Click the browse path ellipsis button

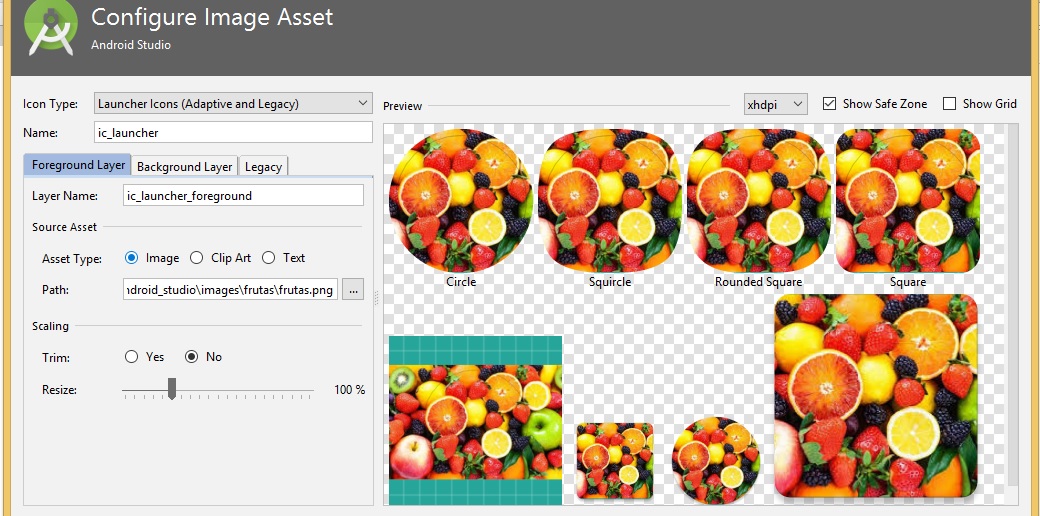point(353,289)
